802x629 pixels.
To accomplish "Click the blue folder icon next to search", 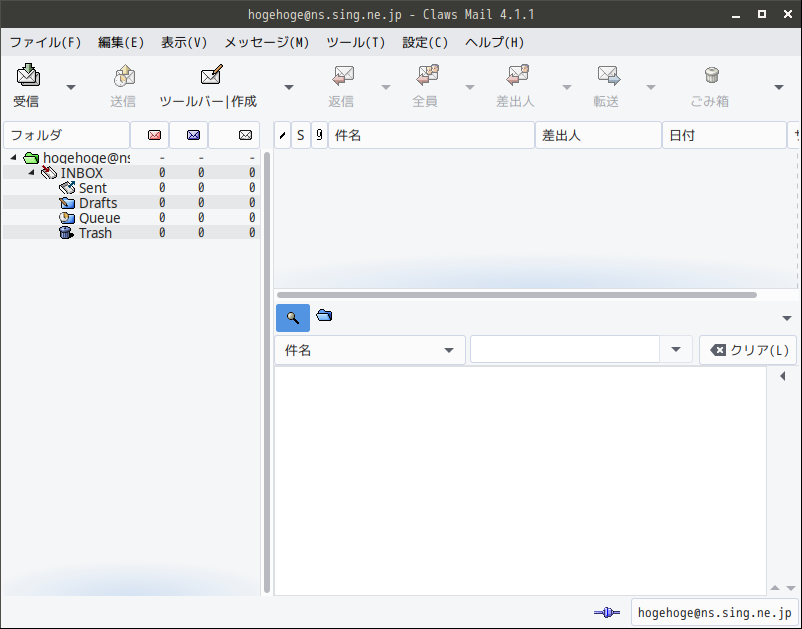I will pyautogui.click(x=324, y=315).
